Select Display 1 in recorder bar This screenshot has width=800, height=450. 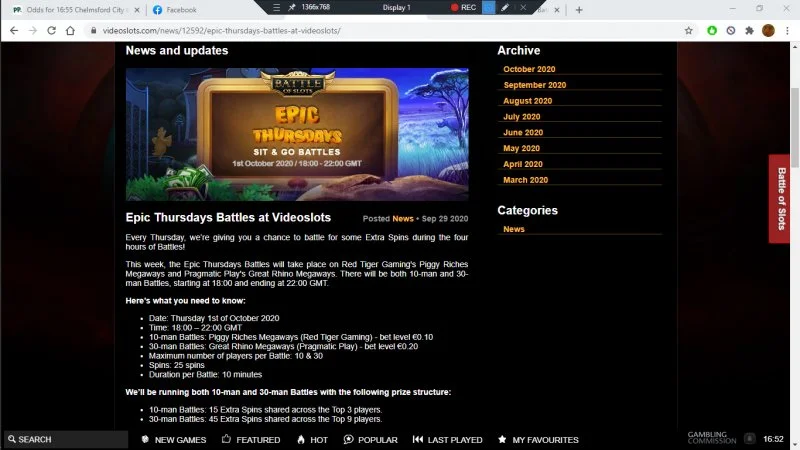[x=396, y=7]
